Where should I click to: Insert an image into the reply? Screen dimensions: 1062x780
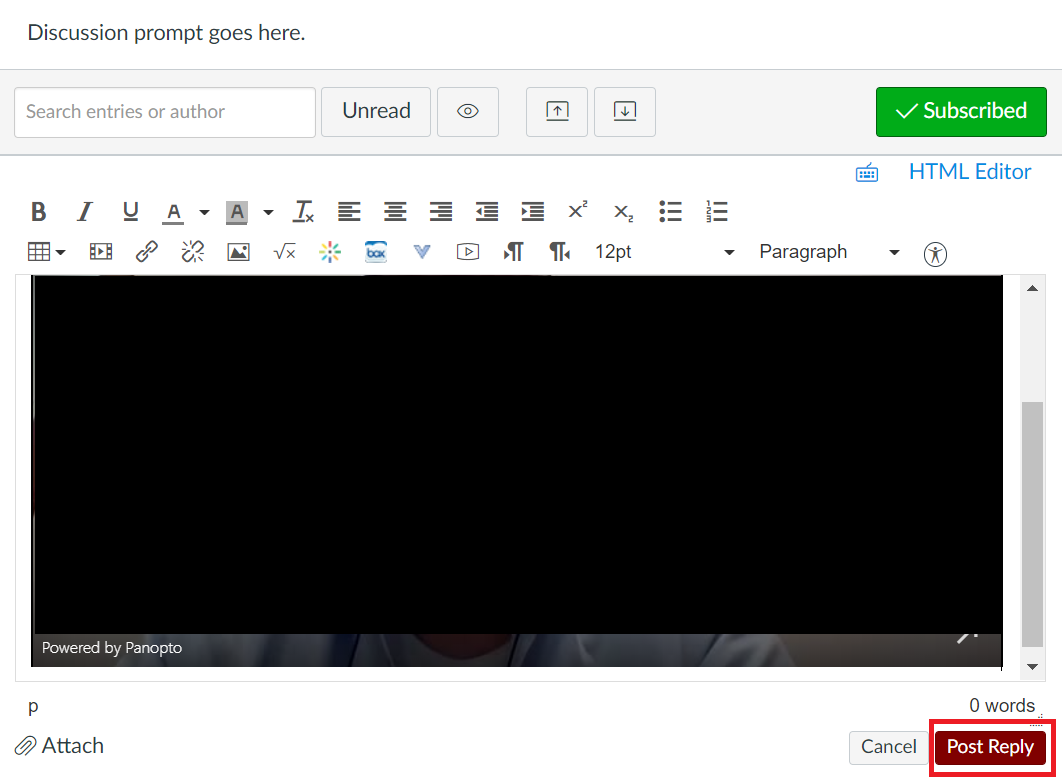(238, 251)
